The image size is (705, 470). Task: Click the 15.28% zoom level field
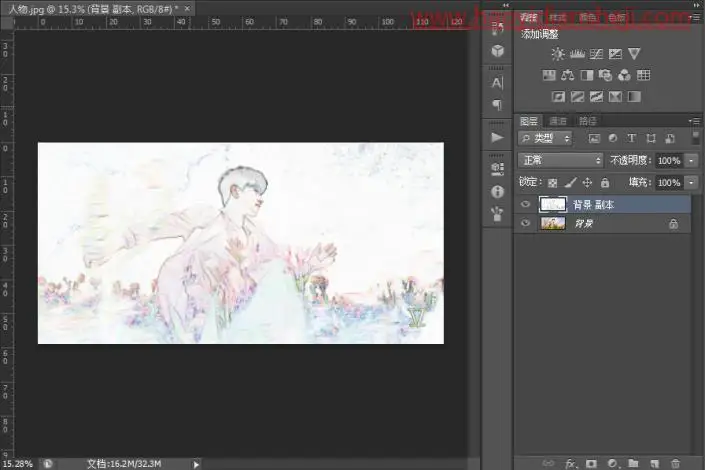pos(18,464)
